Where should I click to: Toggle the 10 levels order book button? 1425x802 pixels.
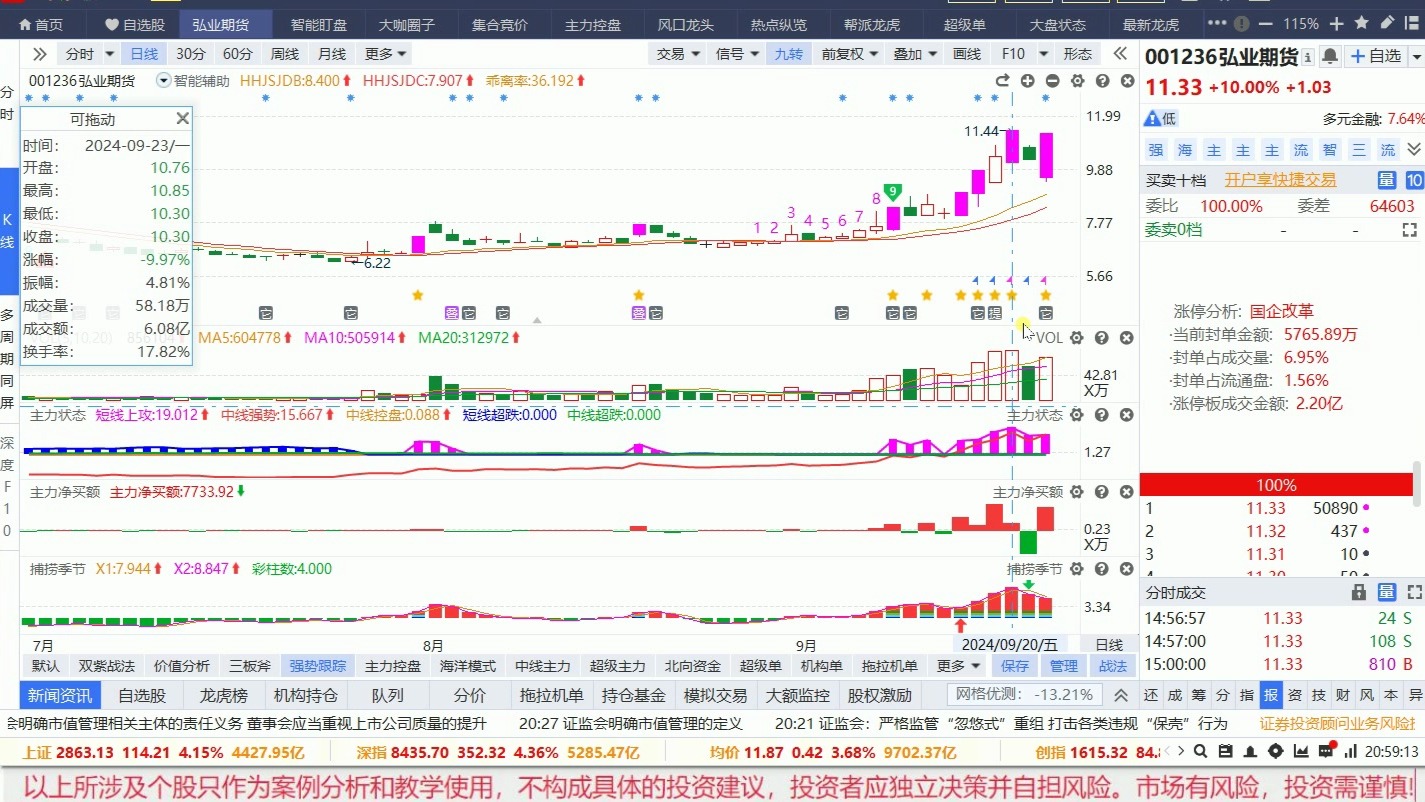[x=1414, y=180]
